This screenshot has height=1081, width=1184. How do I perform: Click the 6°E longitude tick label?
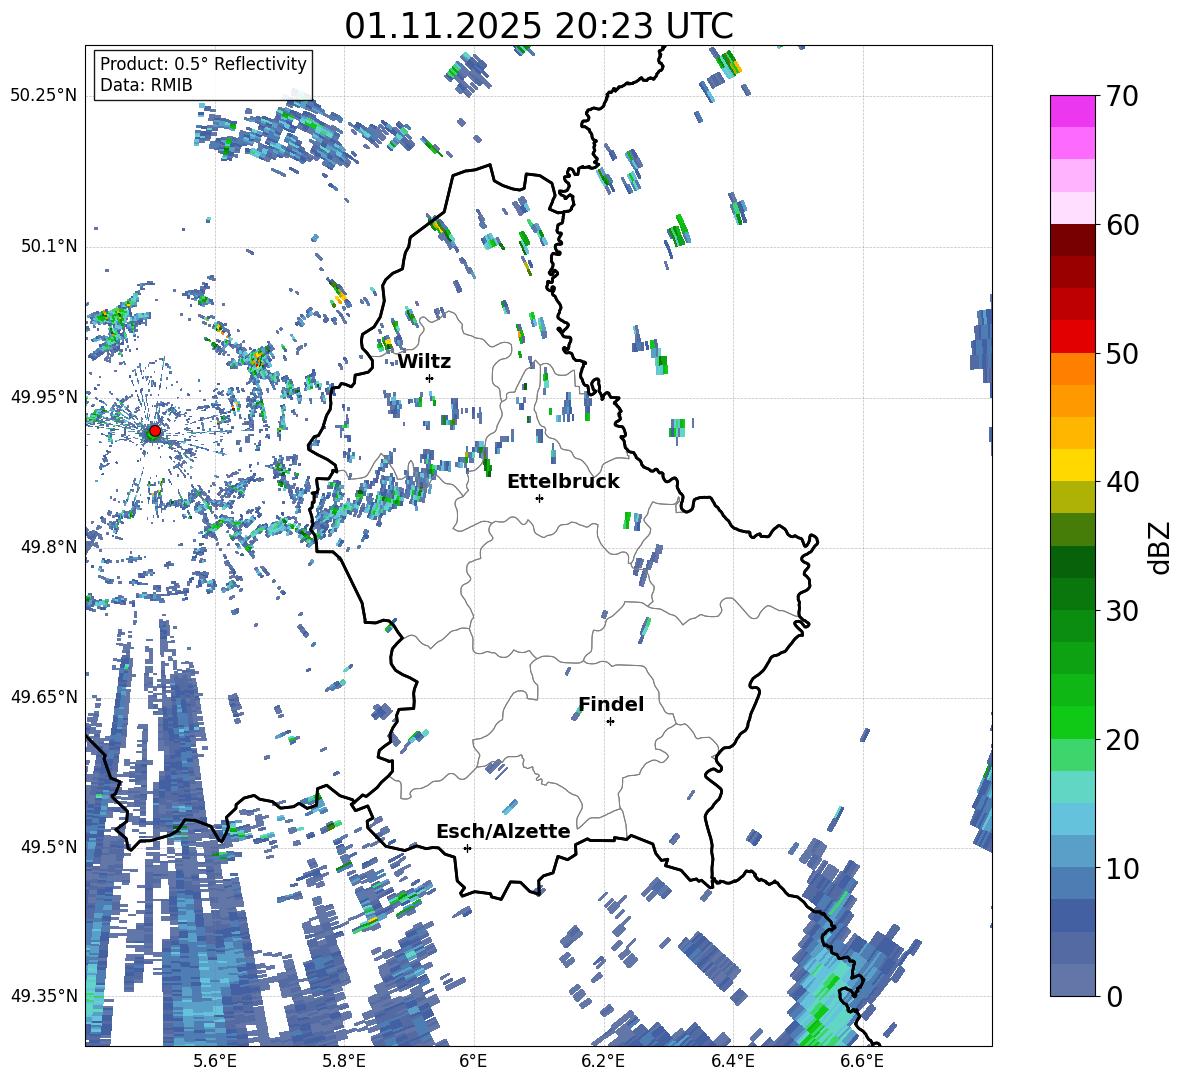(473, 1061)
